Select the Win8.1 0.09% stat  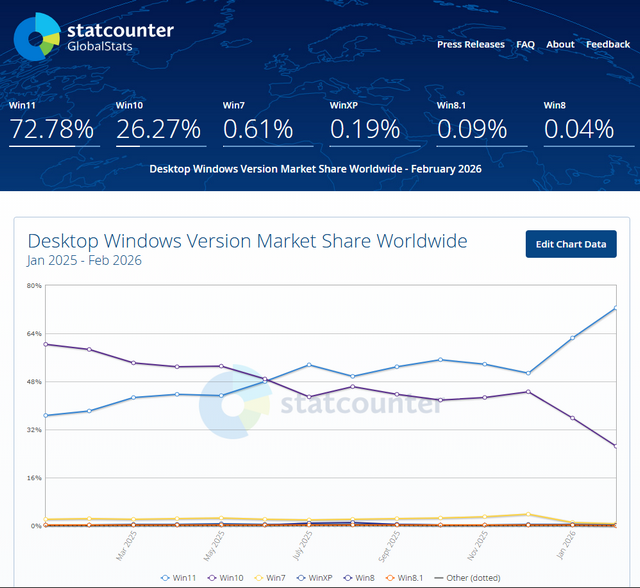coord(482,123)
